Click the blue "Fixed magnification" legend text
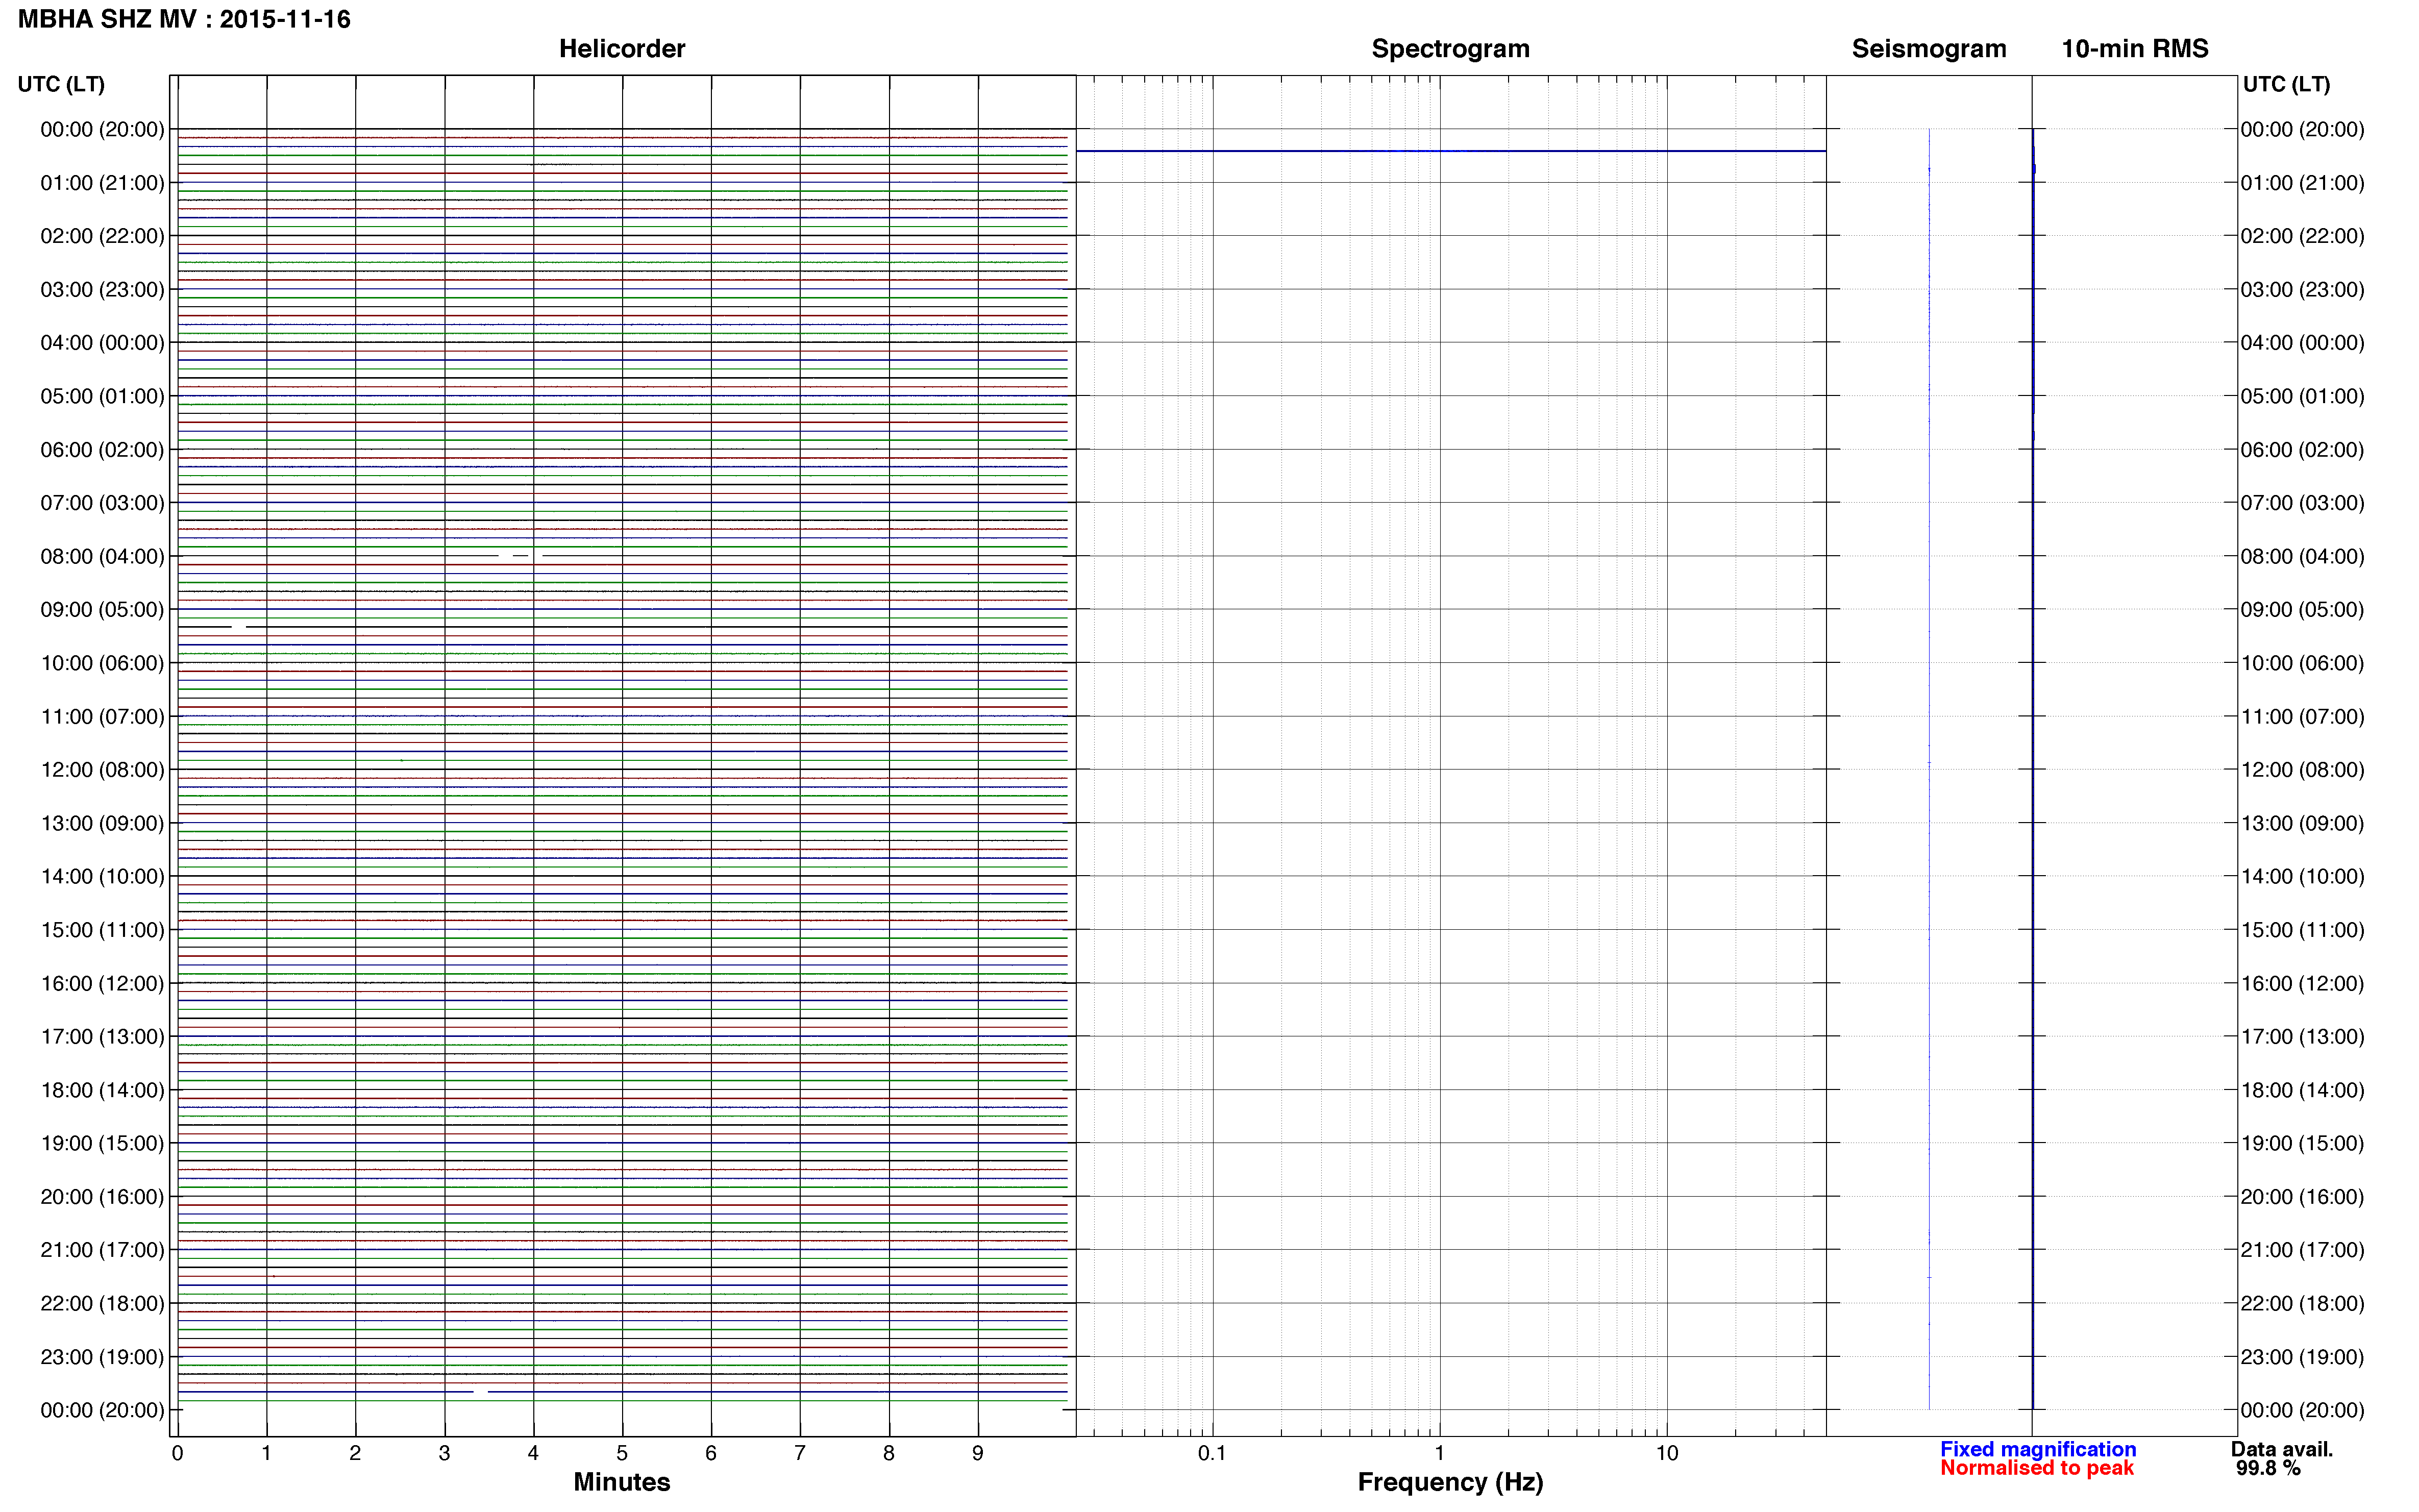Viewport: 2419px width, 1512px height. 2038,1449
